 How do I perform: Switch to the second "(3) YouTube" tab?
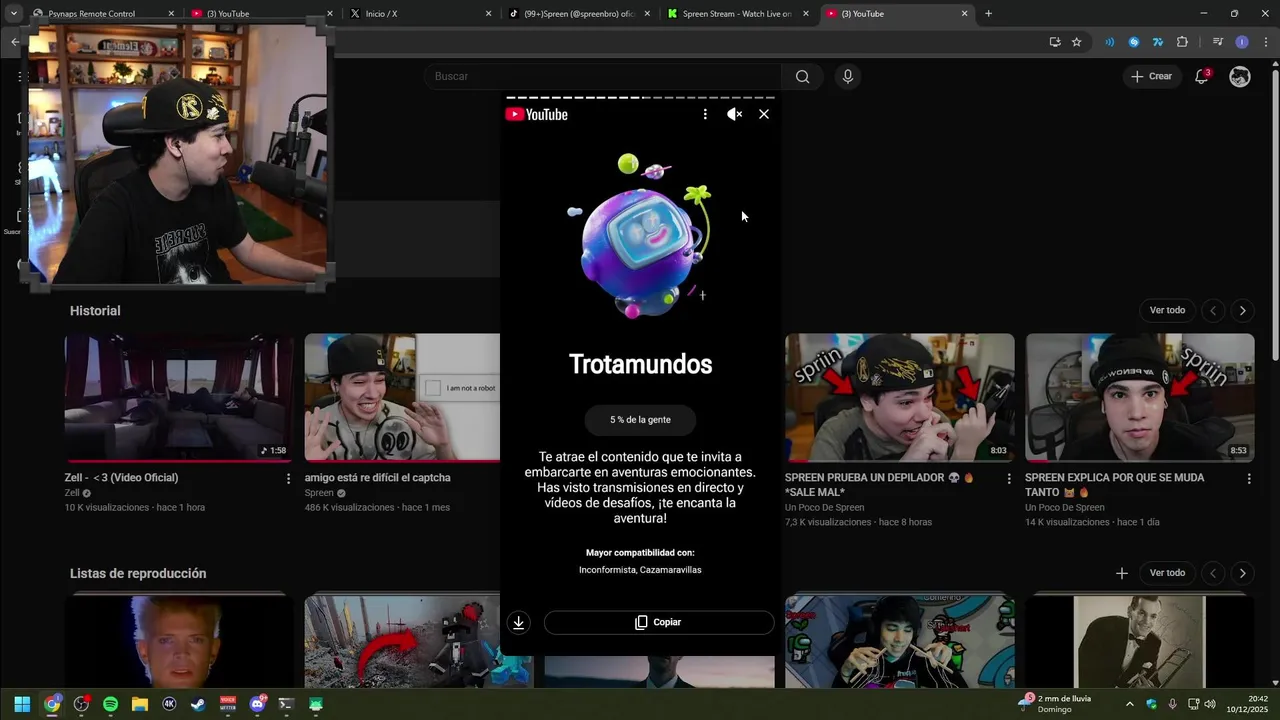coord(897,14)
